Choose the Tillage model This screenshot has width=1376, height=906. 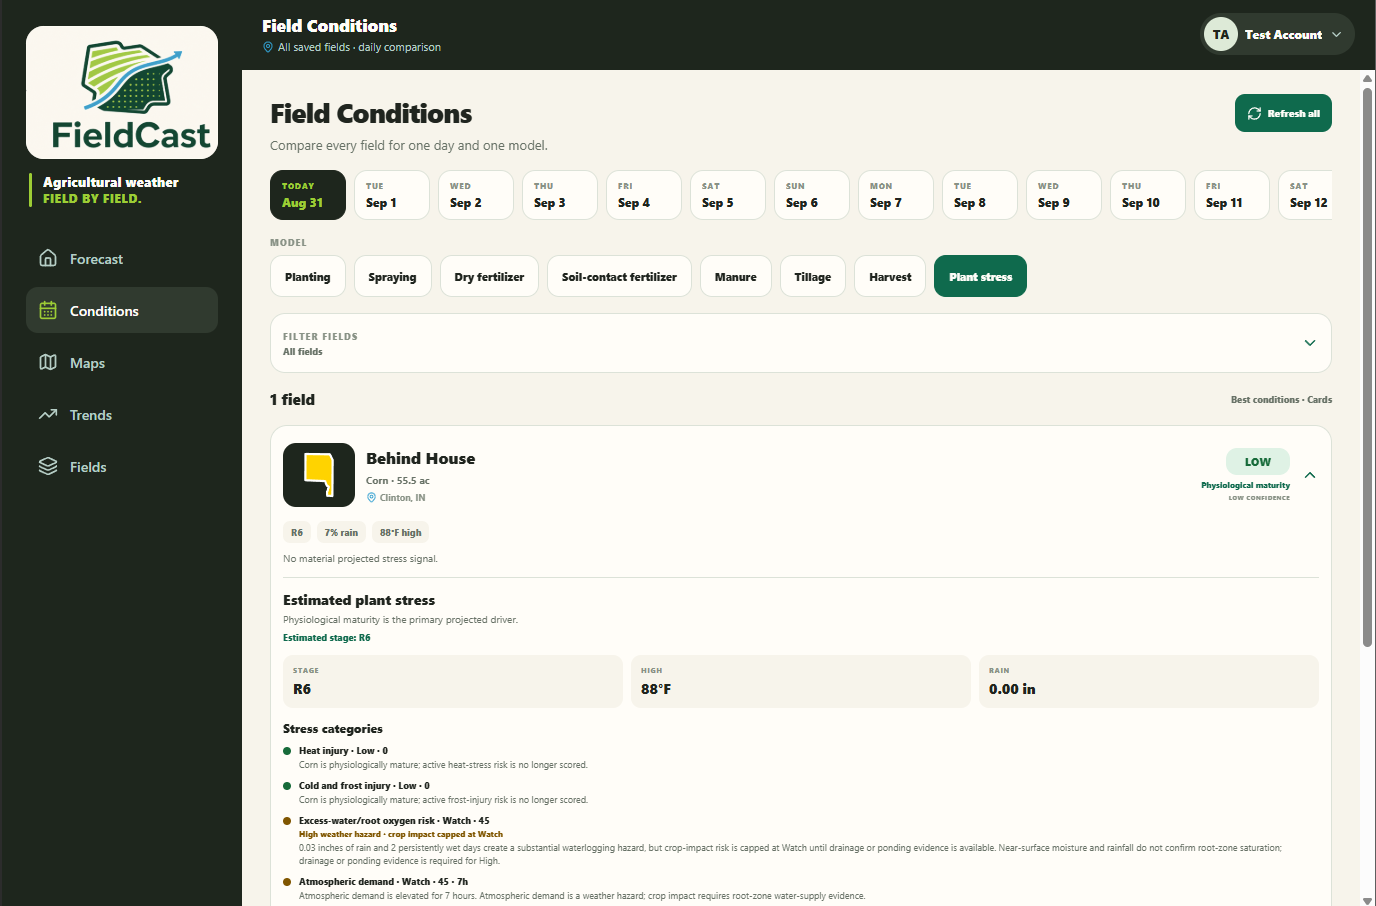813,276
